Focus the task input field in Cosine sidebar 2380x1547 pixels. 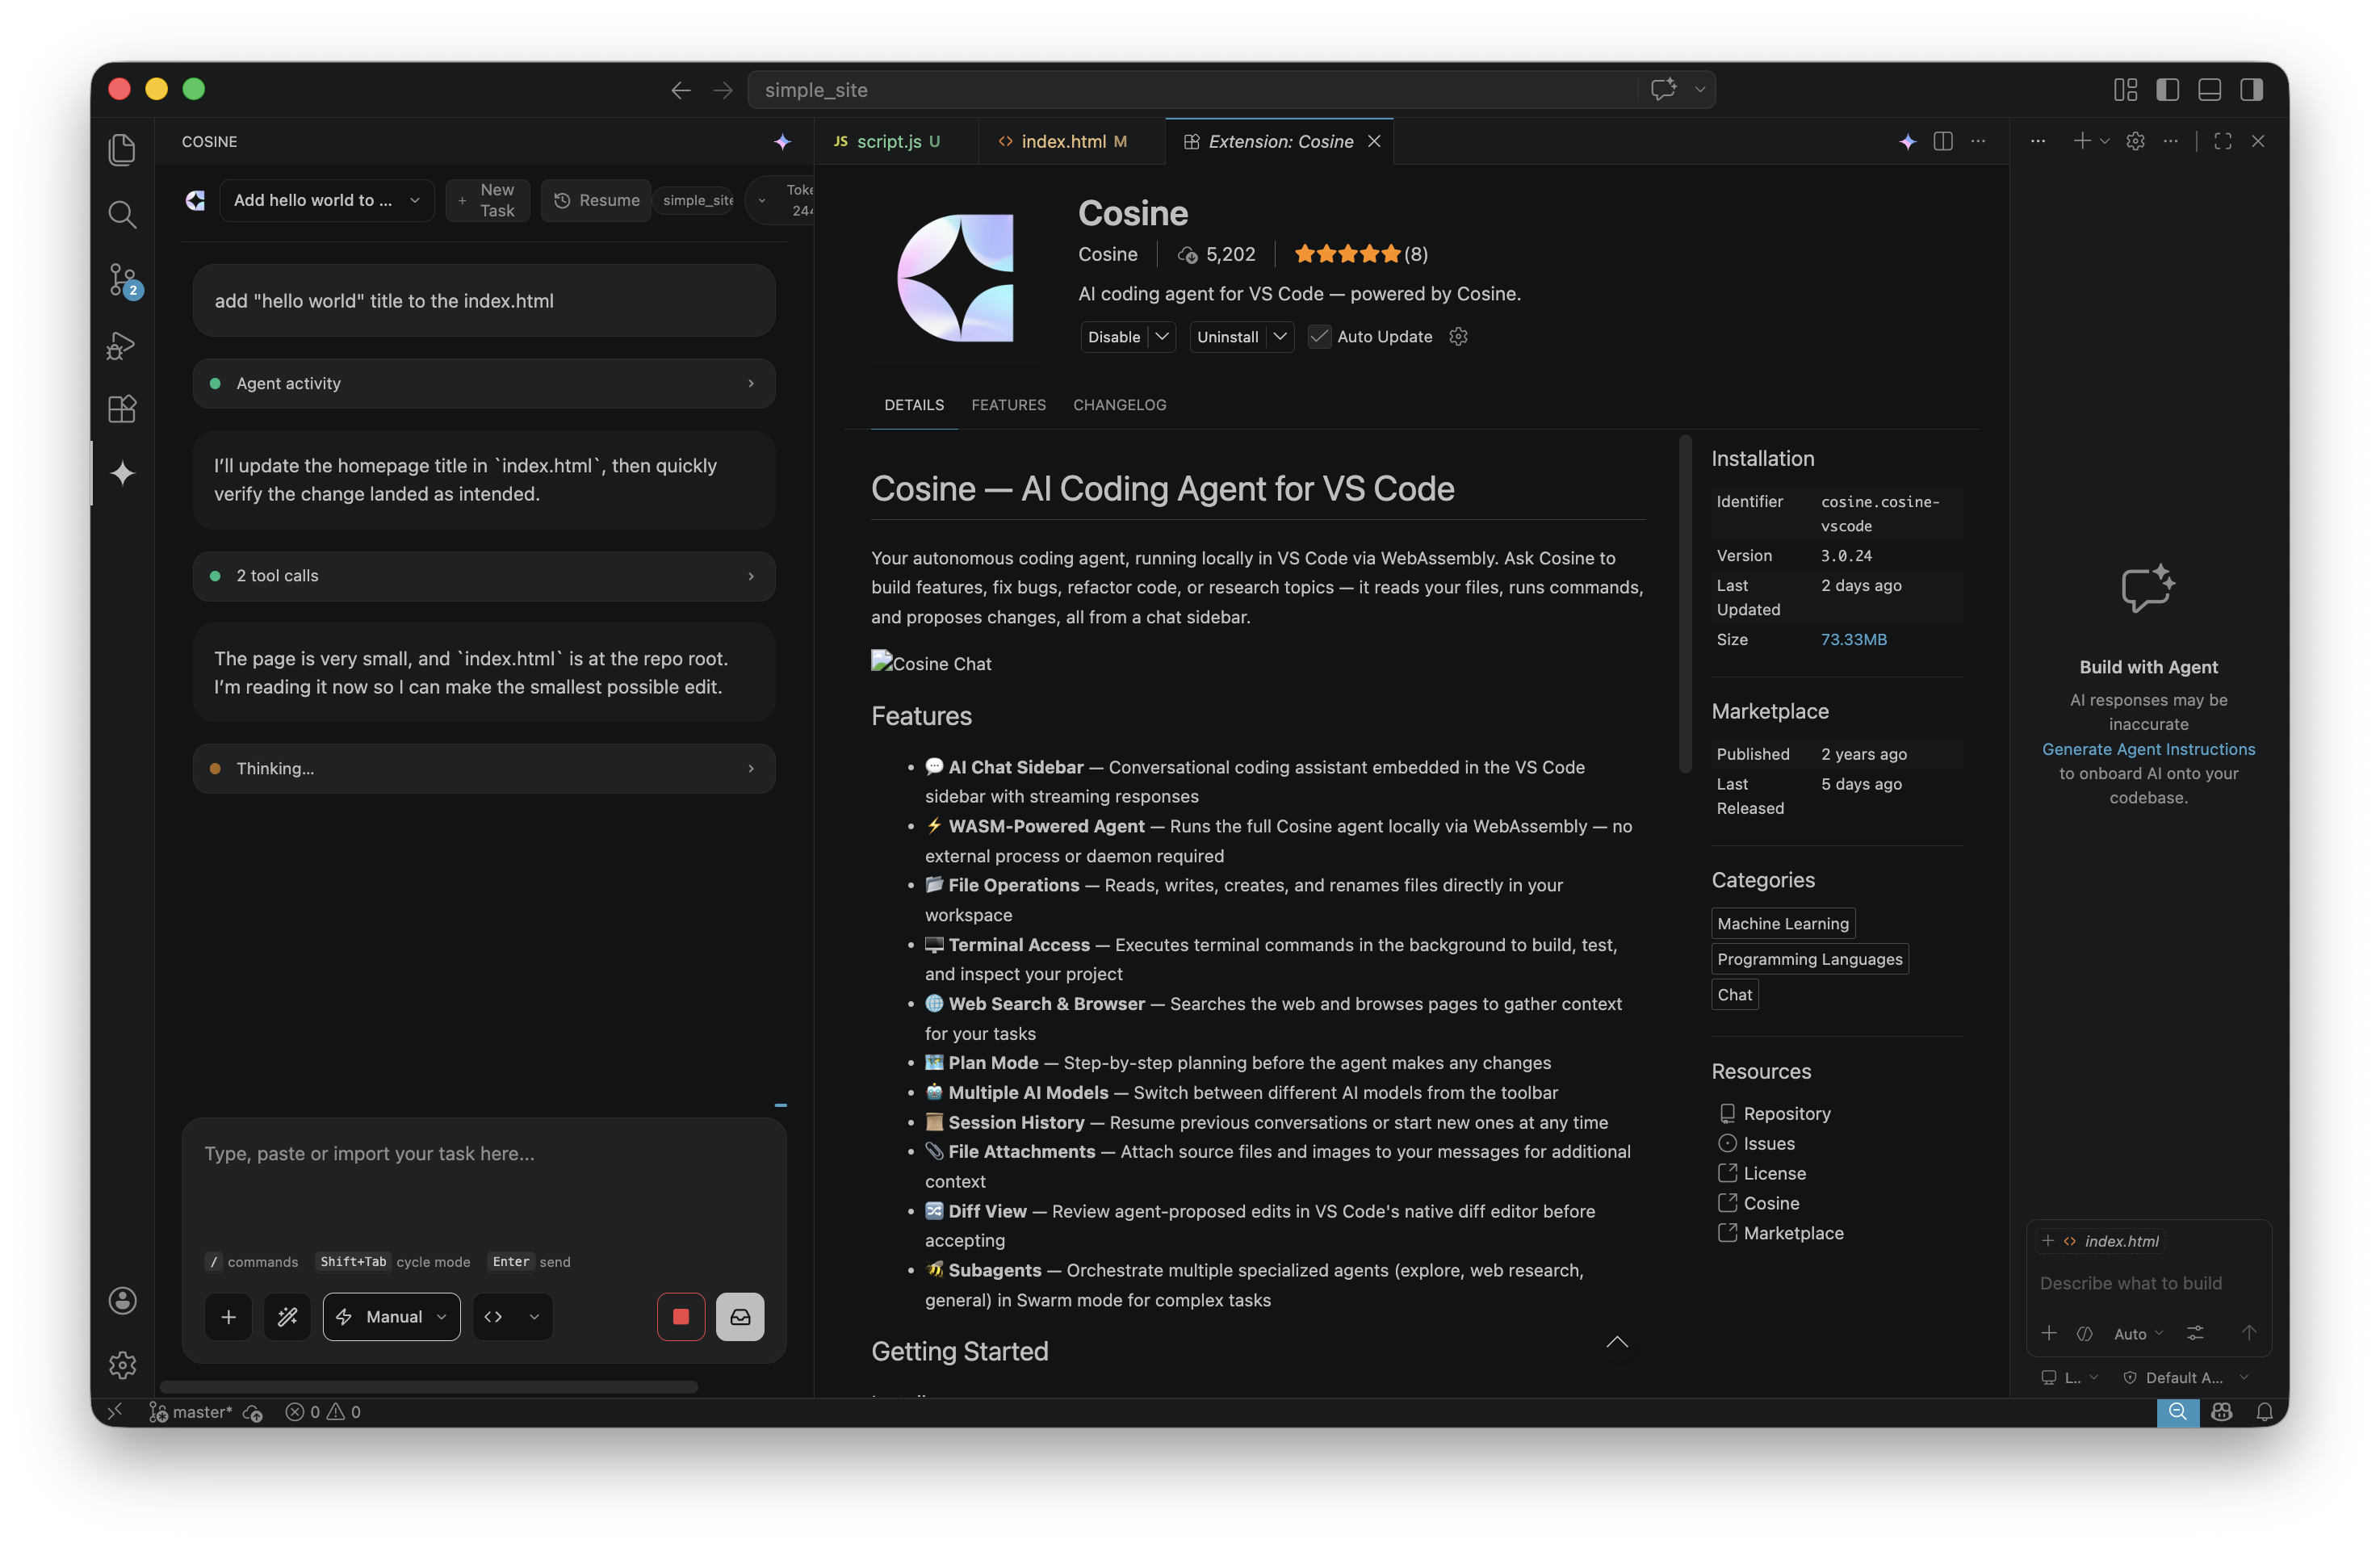483,1180
